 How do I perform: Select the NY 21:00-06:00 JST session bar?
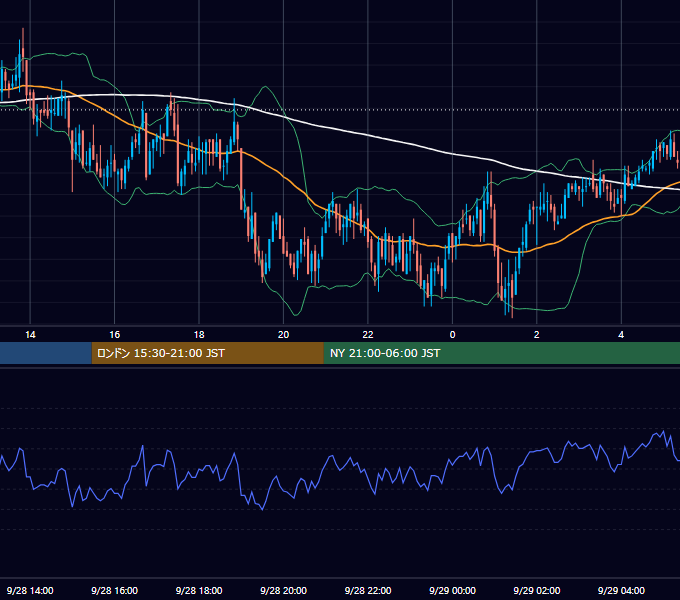502,353
